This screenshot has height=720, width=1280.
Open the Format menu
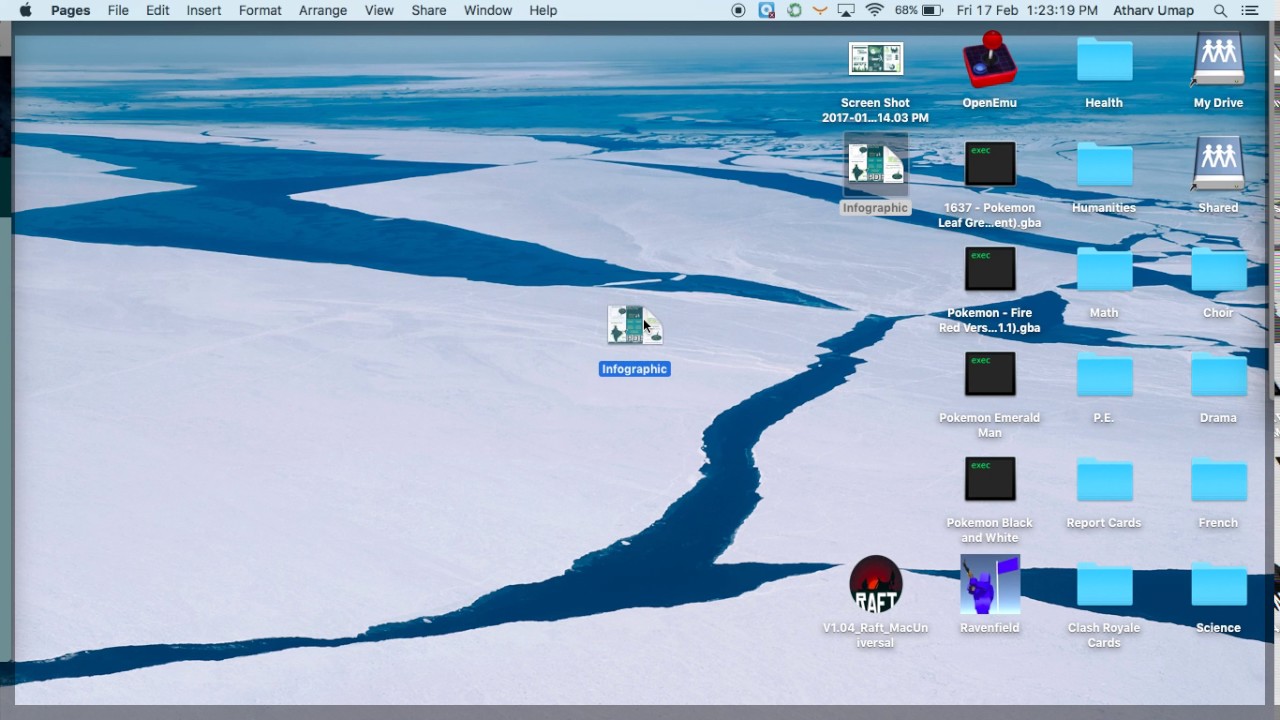click(x=260, y=10)
